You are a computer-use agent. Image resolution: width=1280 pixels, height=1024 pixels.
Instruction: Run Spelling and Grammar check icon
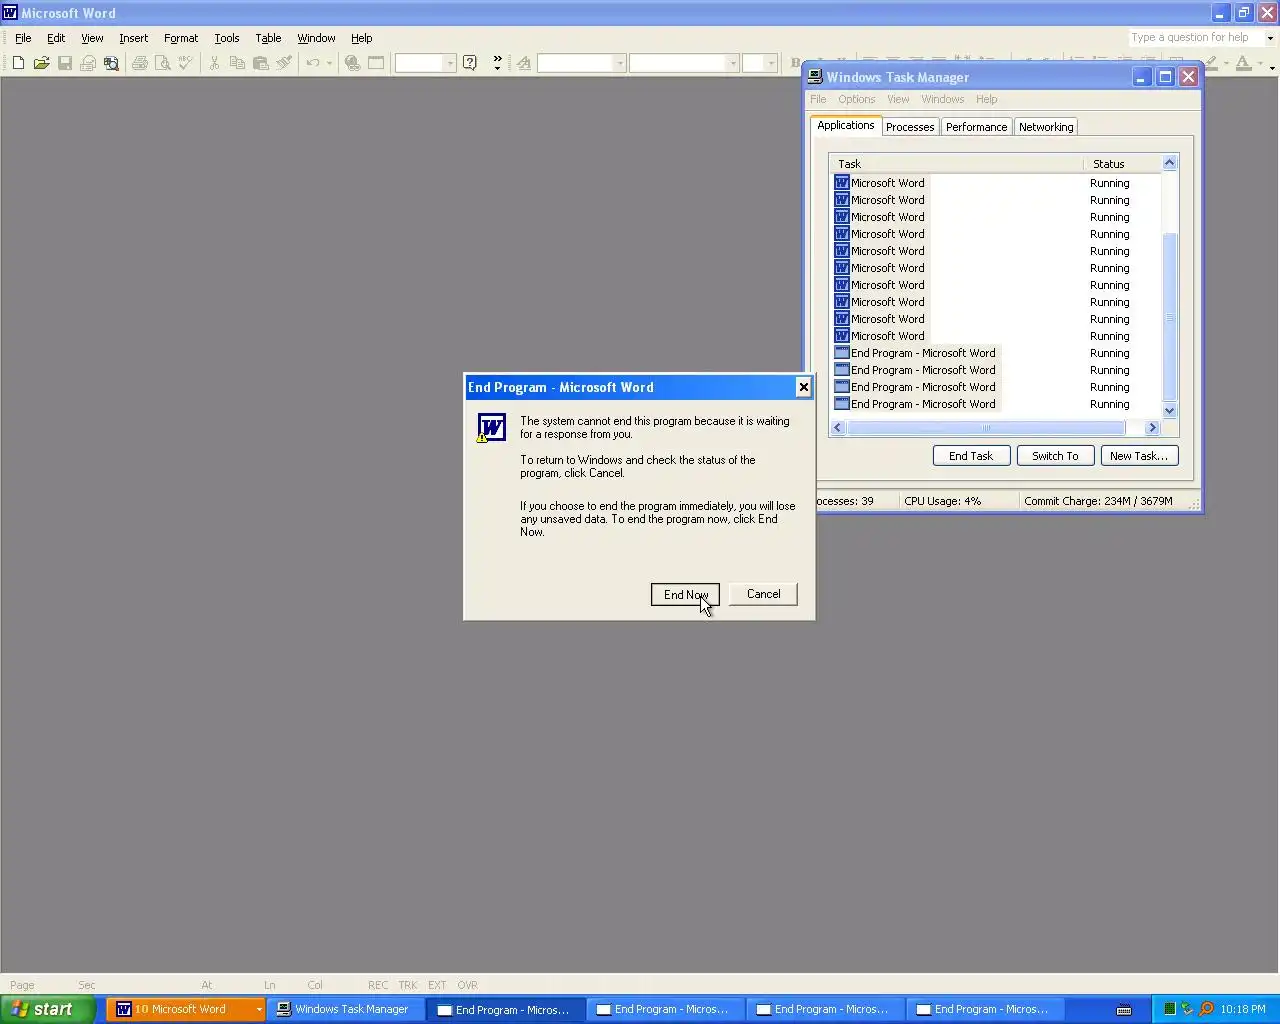(x=186, y=63)
